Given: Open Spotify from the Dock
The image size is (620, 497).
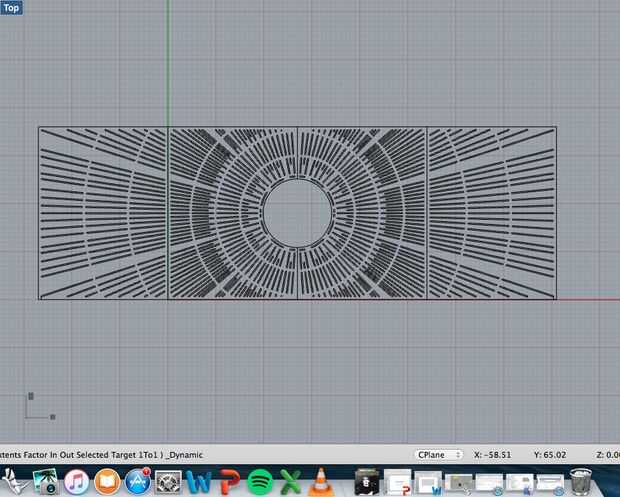Looking at the screenshot, I should click(x=260, y=482).
